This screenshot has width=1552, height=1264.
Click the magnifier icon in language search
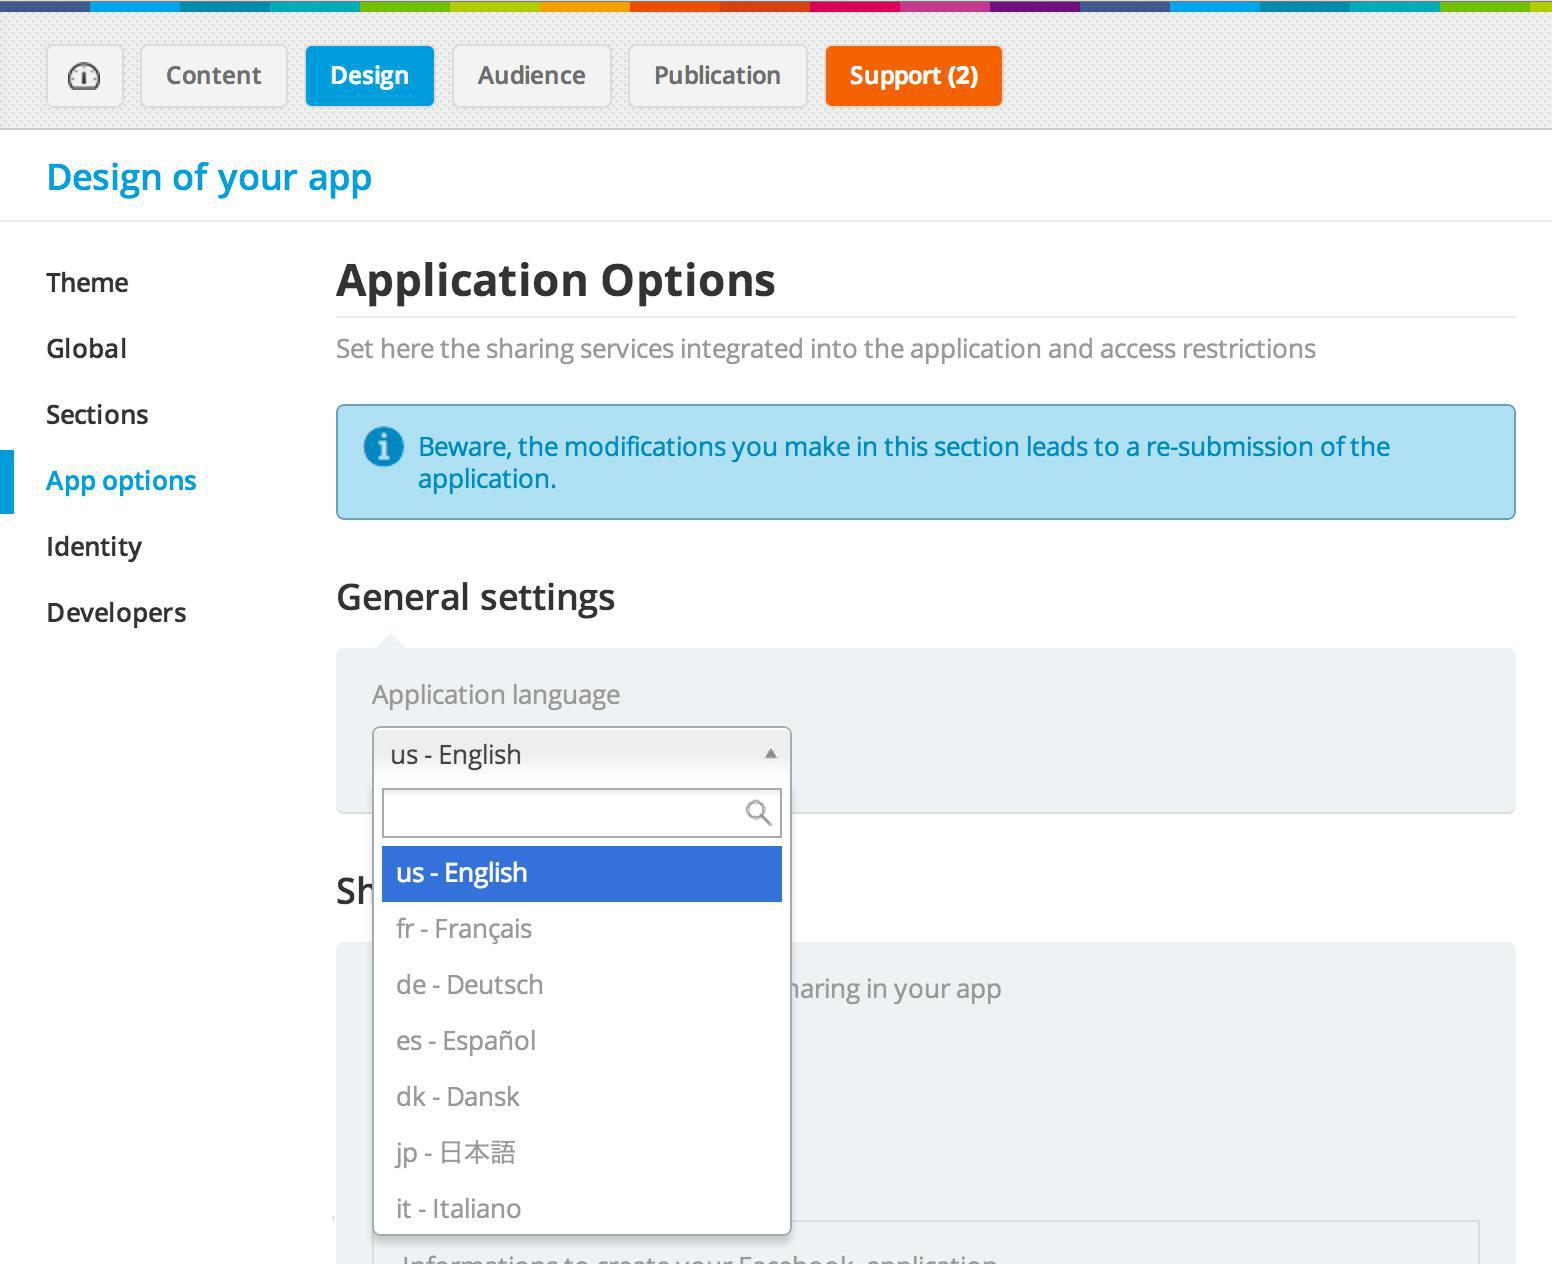click(x=758, y=813)
